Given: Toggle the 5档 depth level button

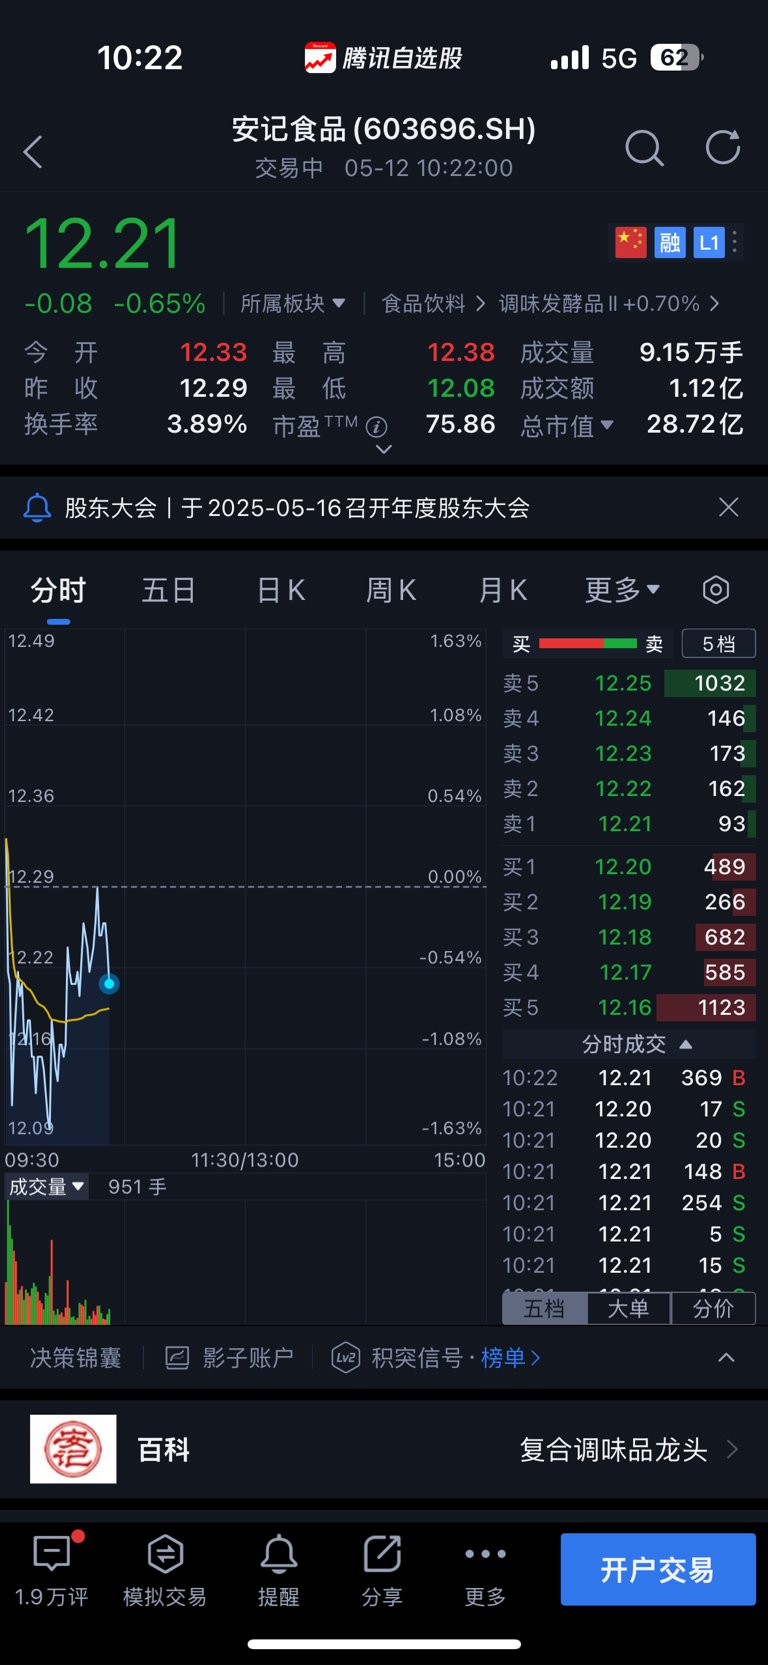Looking at the screenshot, I should 718,644.
